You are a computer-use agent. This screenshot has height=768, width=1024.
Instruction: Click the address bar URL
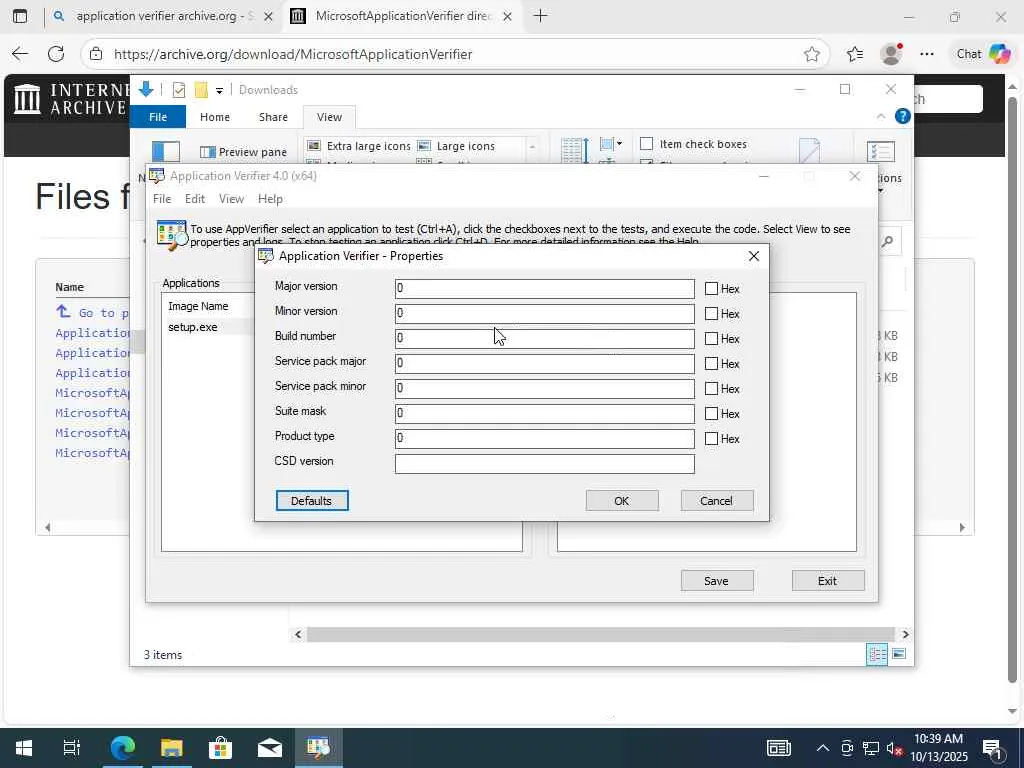click(293, 54)
